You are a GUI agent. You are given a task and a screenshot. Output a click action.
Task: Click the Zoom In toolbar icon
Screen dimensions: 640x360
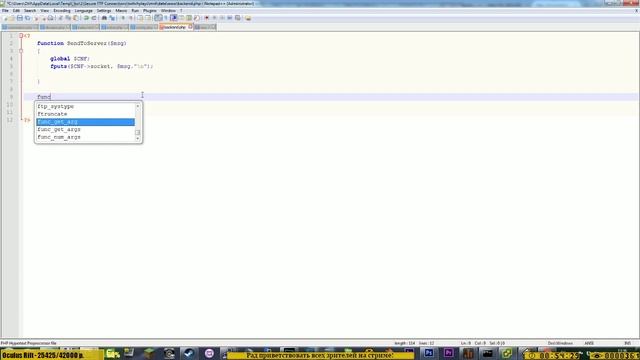(123, 18)
